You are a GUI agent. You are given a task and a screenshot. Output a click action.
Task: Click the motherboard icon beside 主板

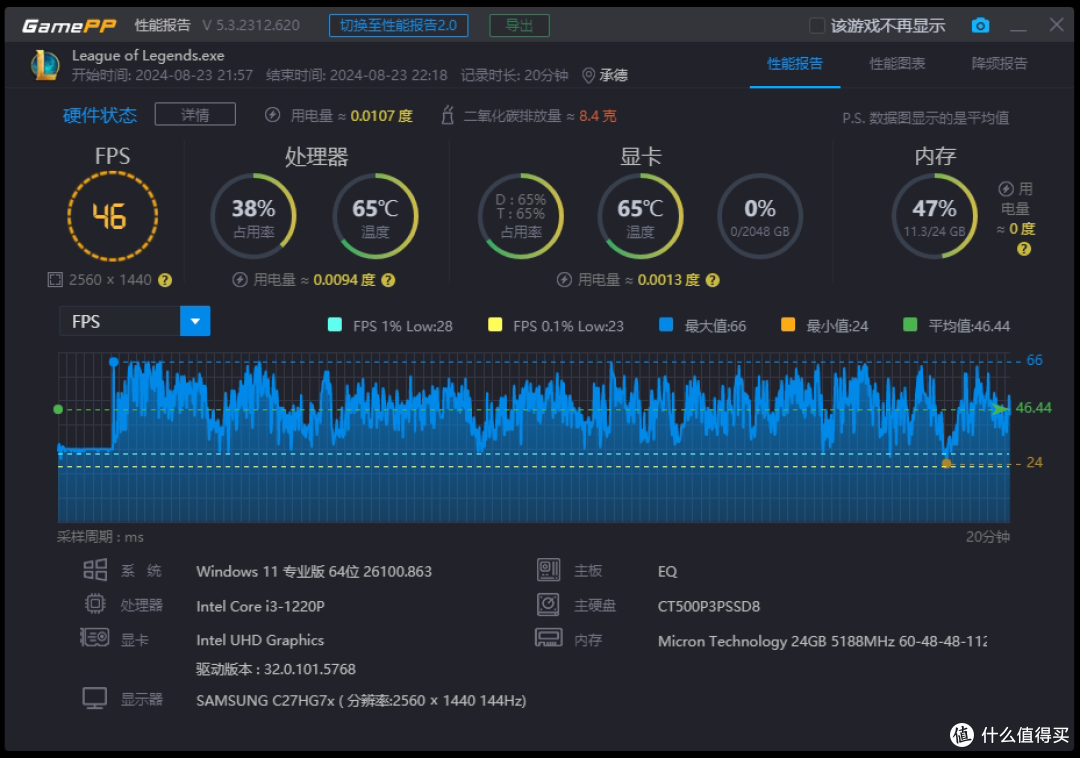[x=548, y=569]
